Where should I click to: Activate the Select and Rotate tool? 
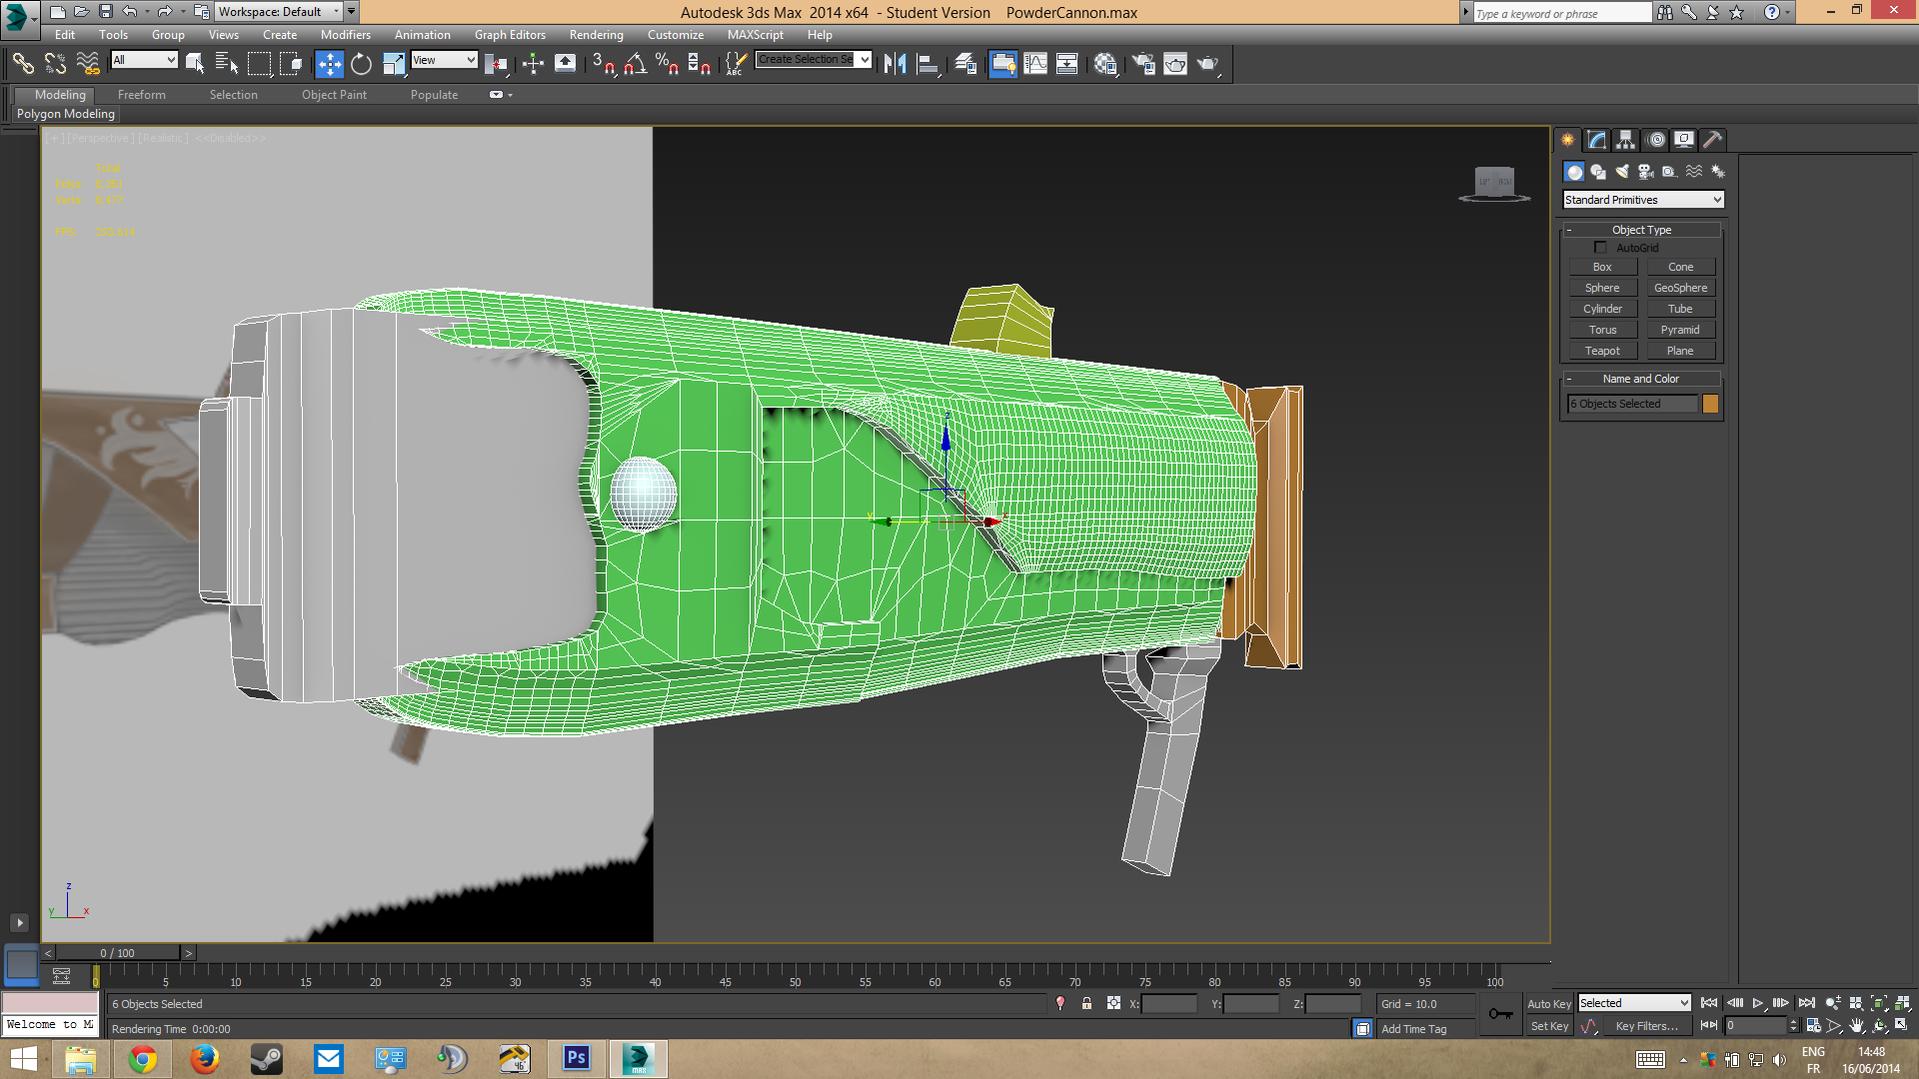(x=361, y=64)
